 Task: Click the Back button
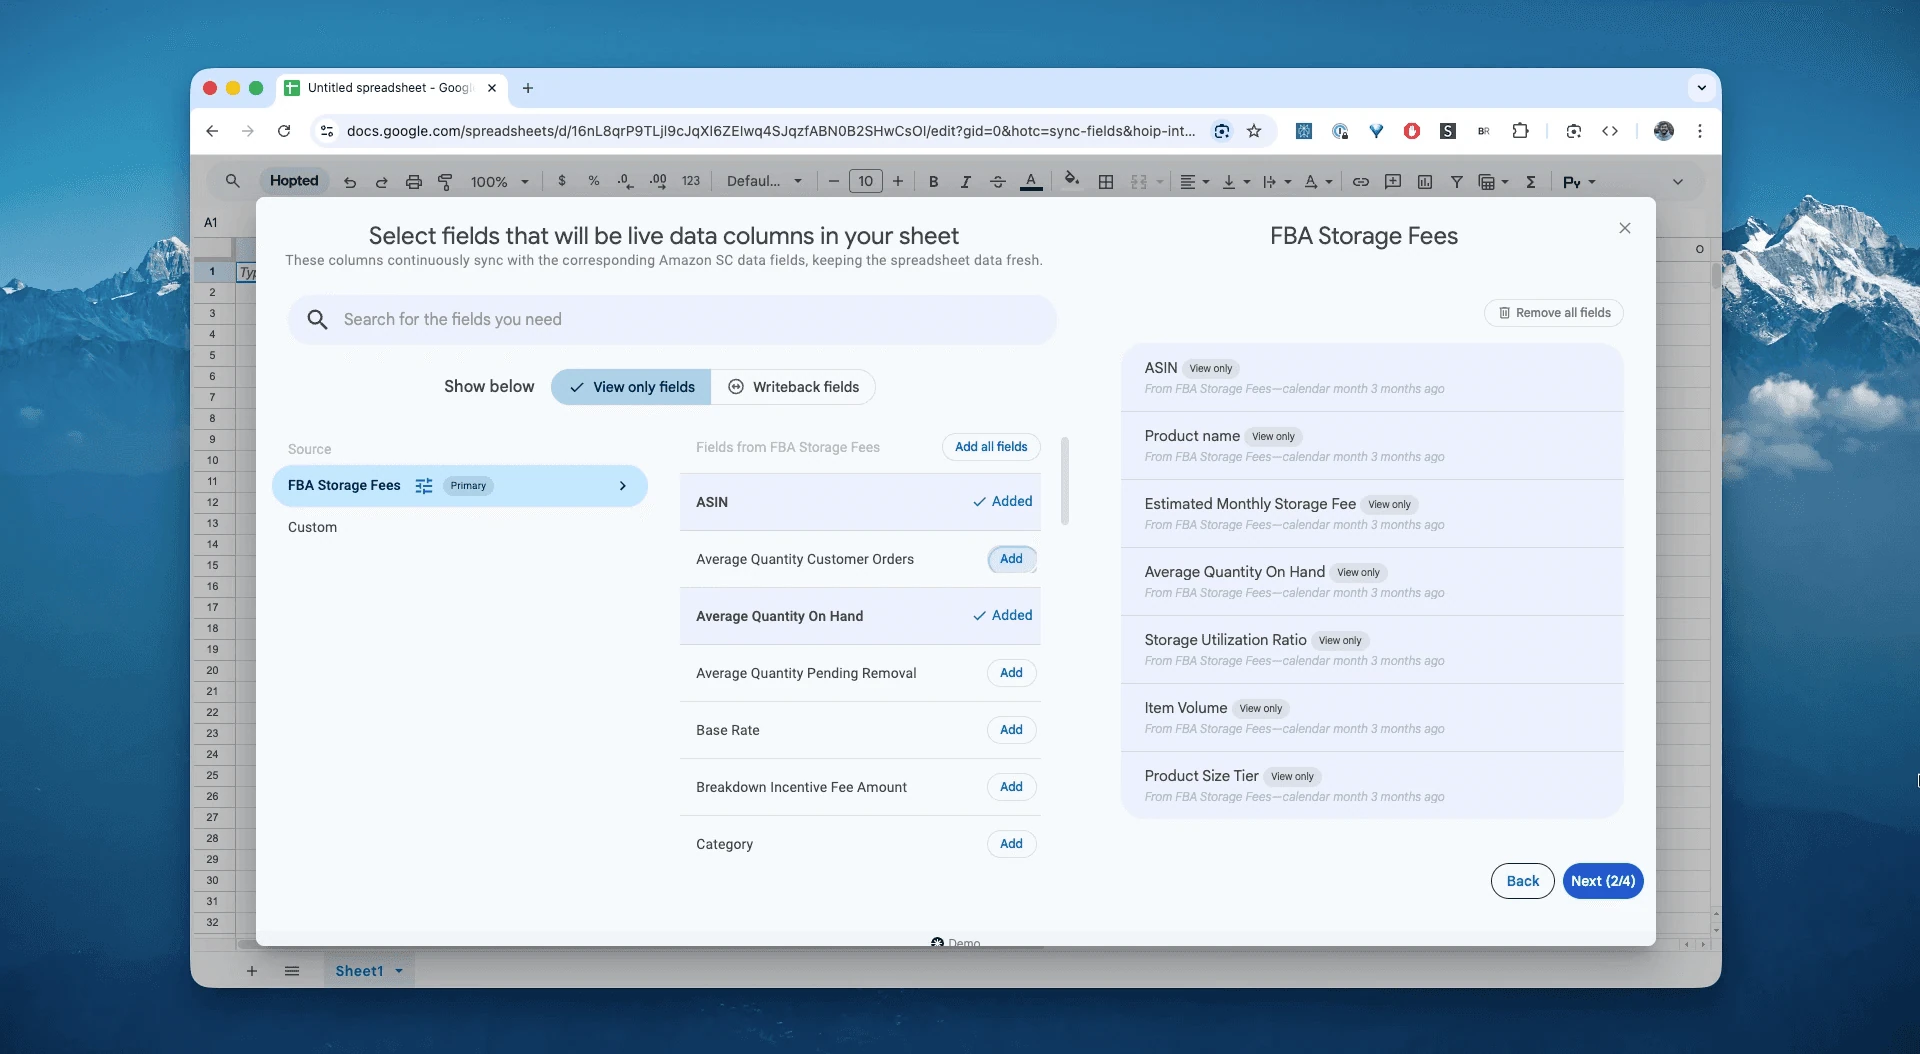1522,881
